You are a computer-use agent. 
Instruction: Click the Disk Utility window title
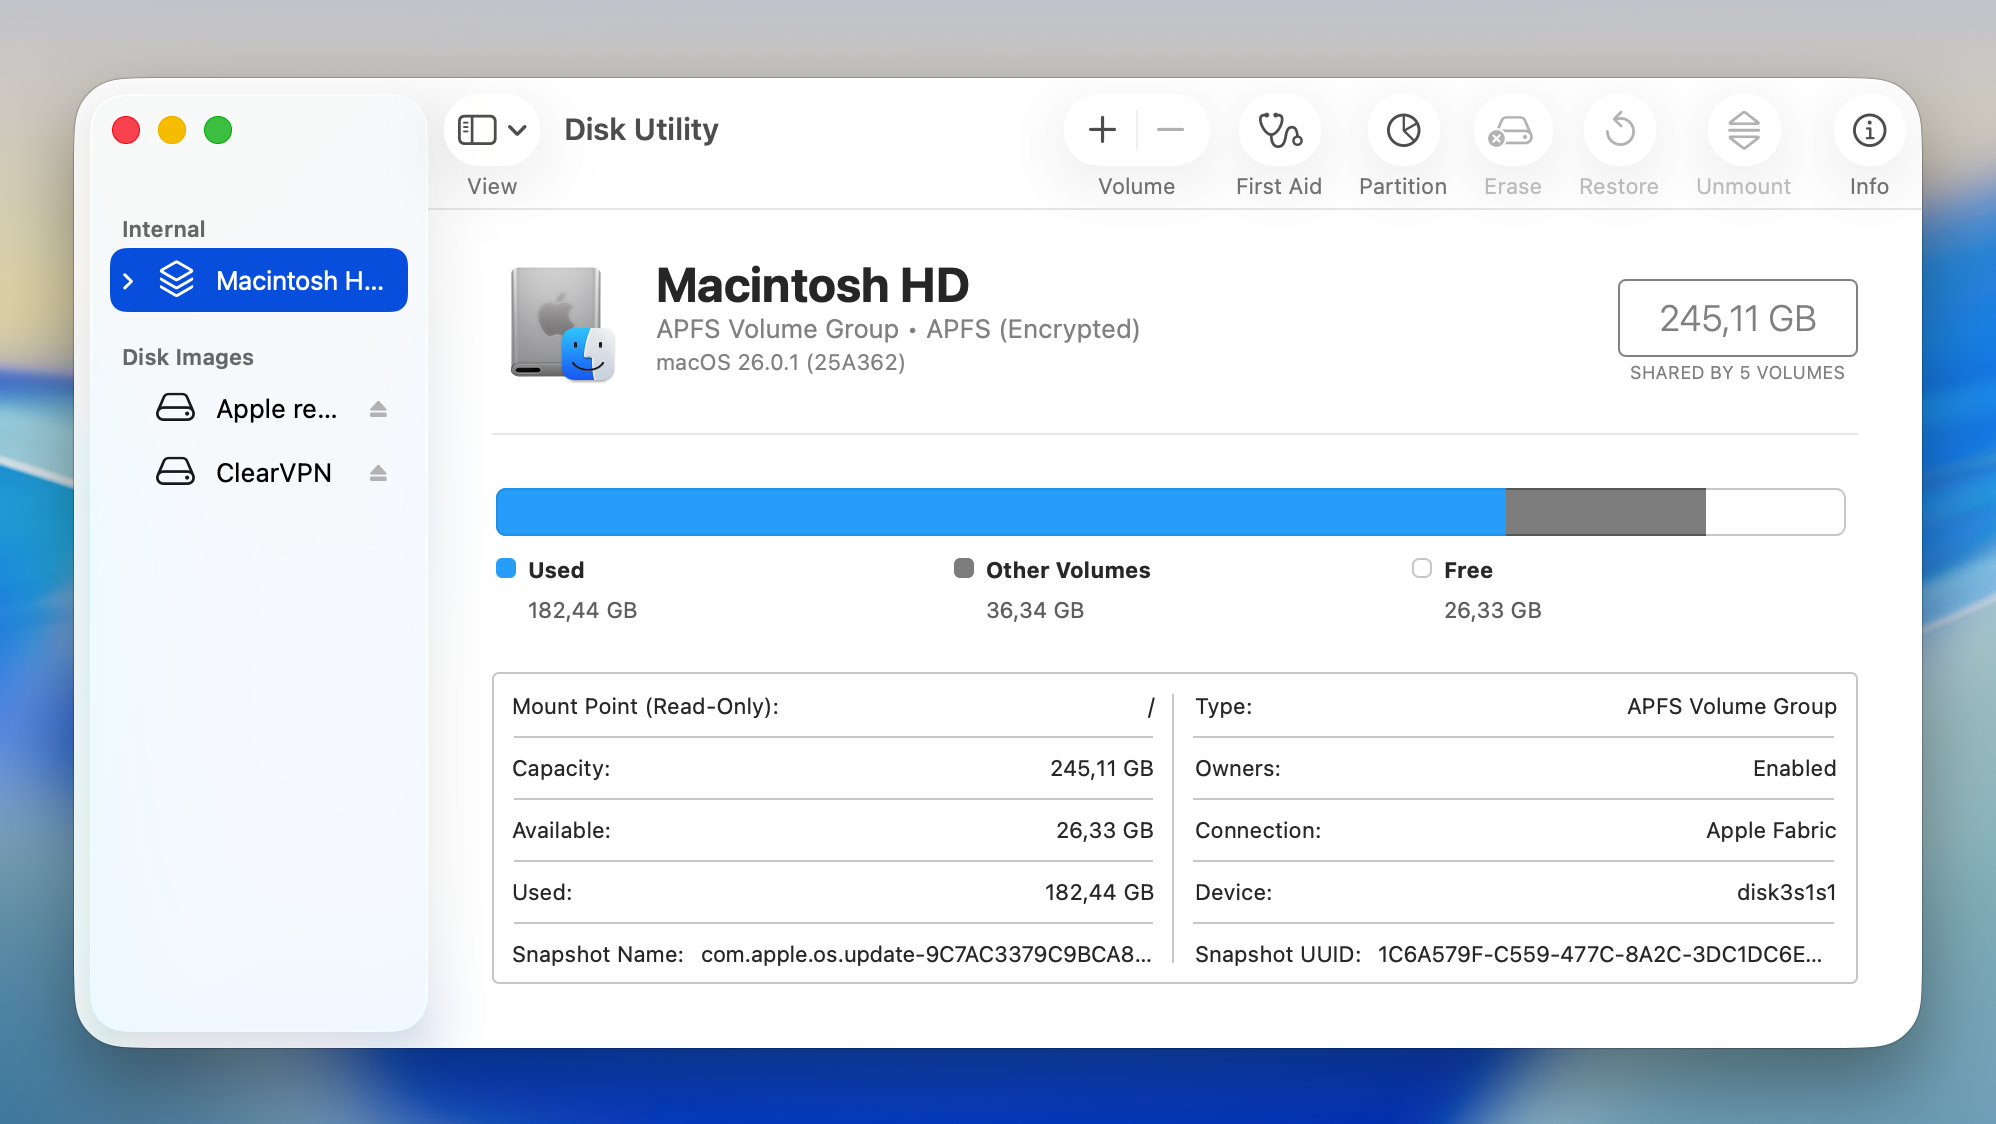click(641, 129)
